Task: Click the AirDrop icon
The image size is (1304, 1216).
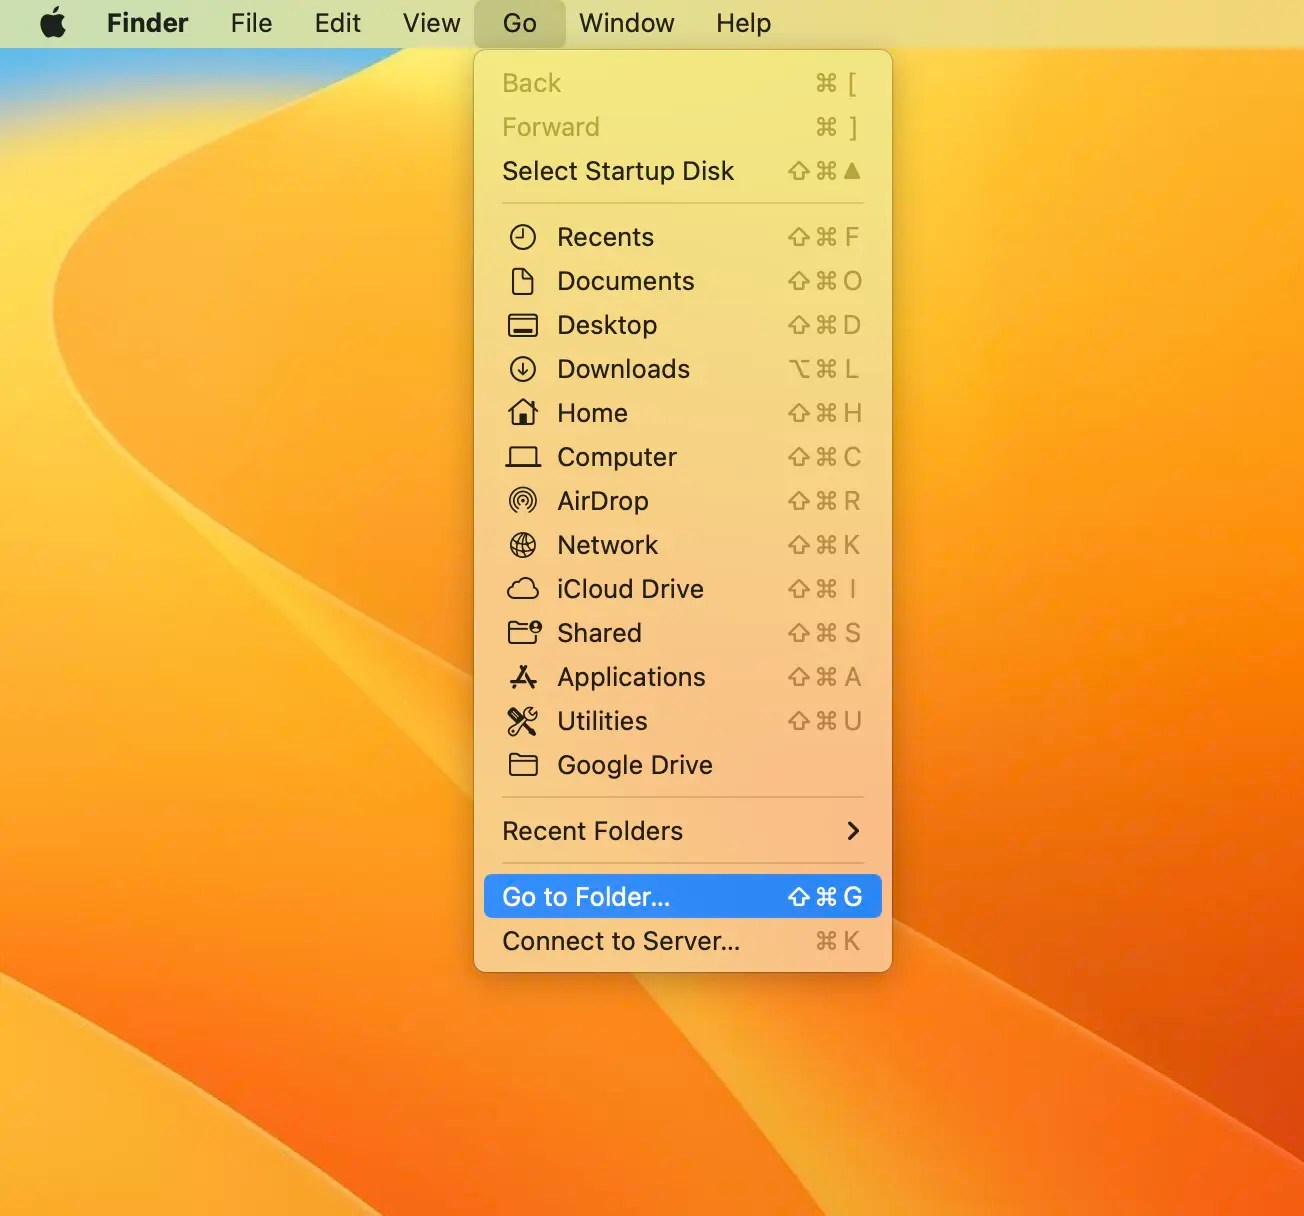Action: pyautogui.click(x=522, y=501)
